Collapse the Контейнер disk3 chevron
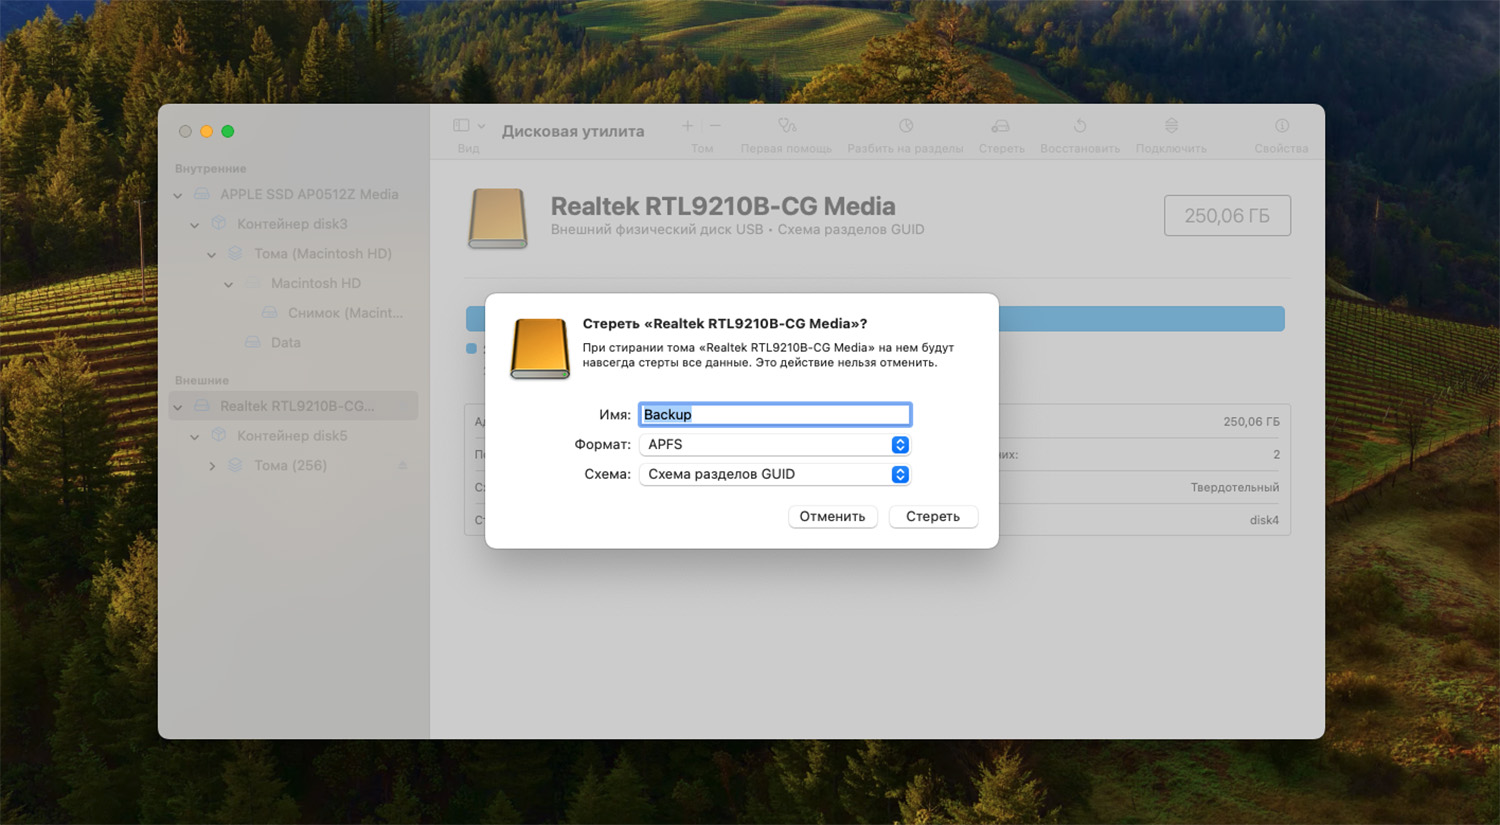Image resolution: width=1500 pixels, height=825 pixels. (x=195, y=225)
